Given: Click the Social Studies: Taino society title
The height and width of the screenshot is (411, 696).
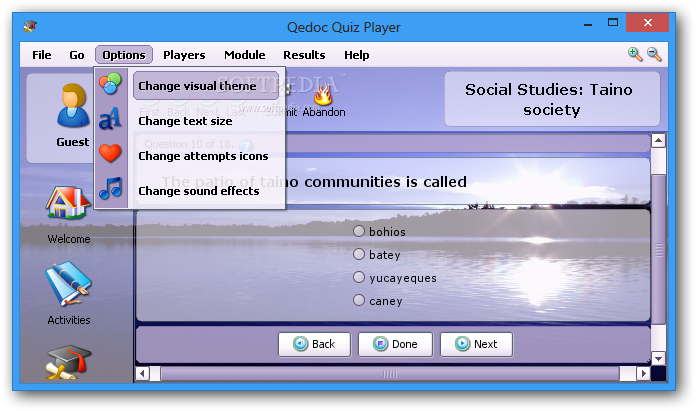Looking at the screenshot, I should pyautogui.click(x=549, y=100).
